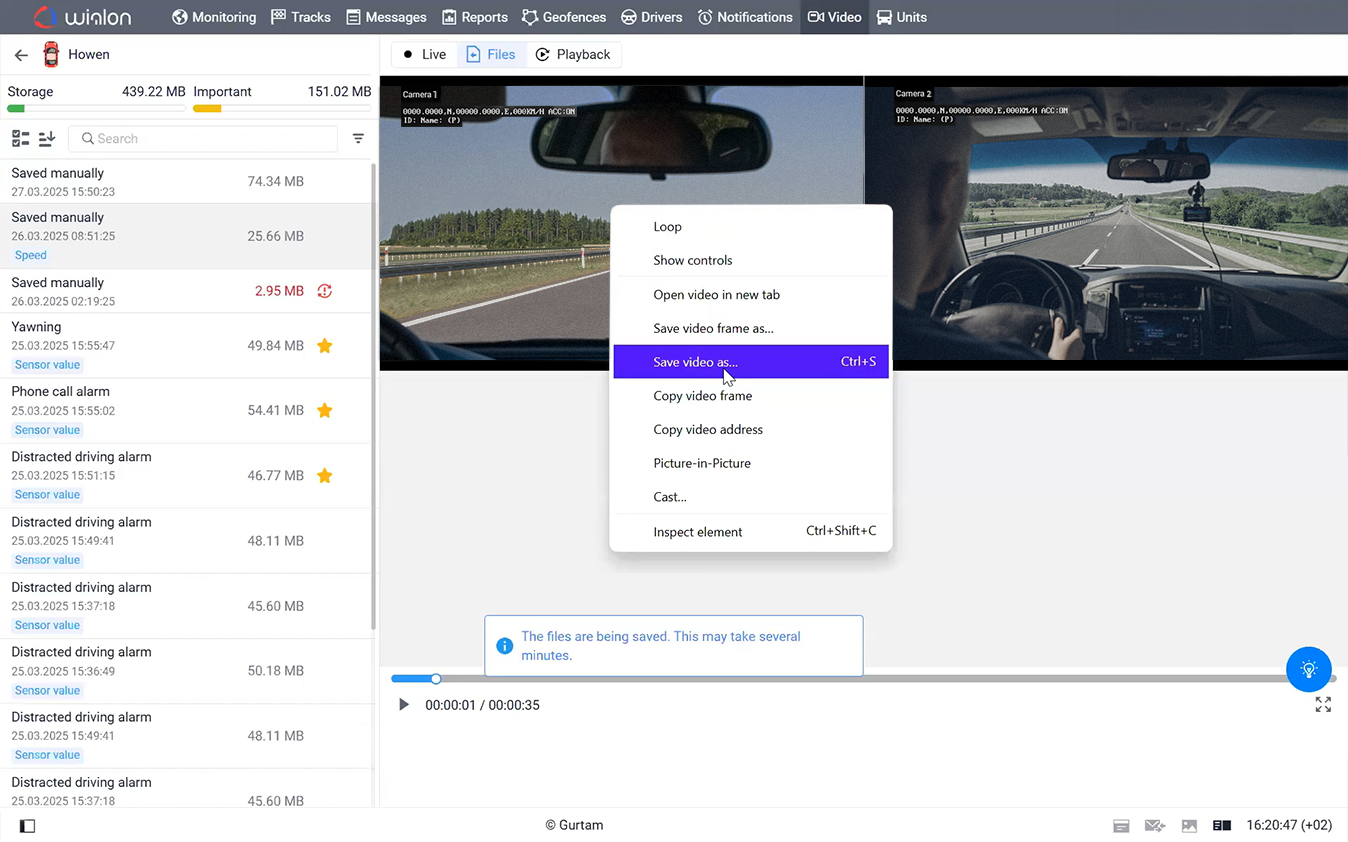Choose Loop from the context menu
The width and height of the screenshot is (1348, 842).
click(751, 227)
